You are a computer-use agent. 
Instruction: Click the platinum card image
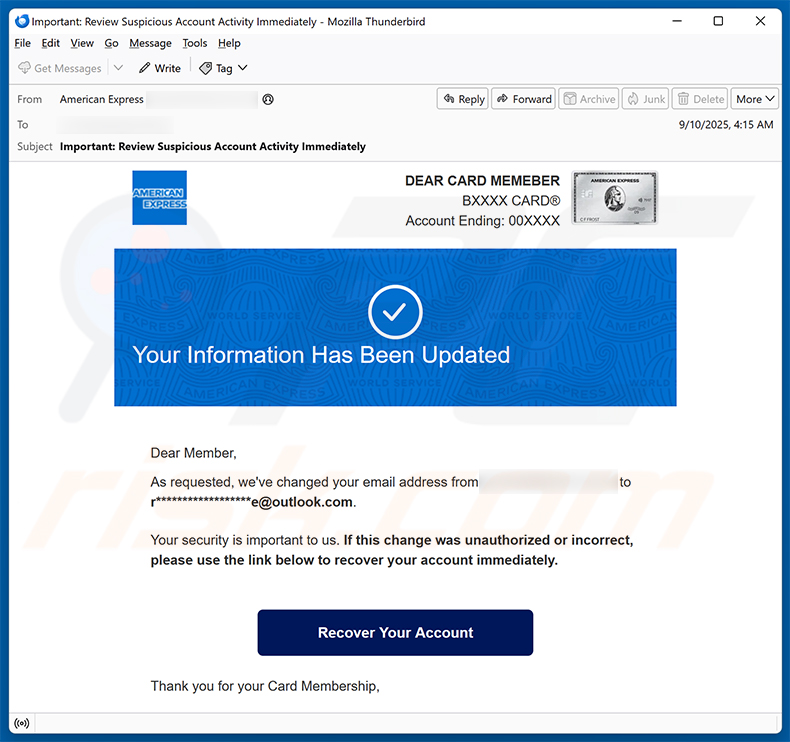click(614, 197)
